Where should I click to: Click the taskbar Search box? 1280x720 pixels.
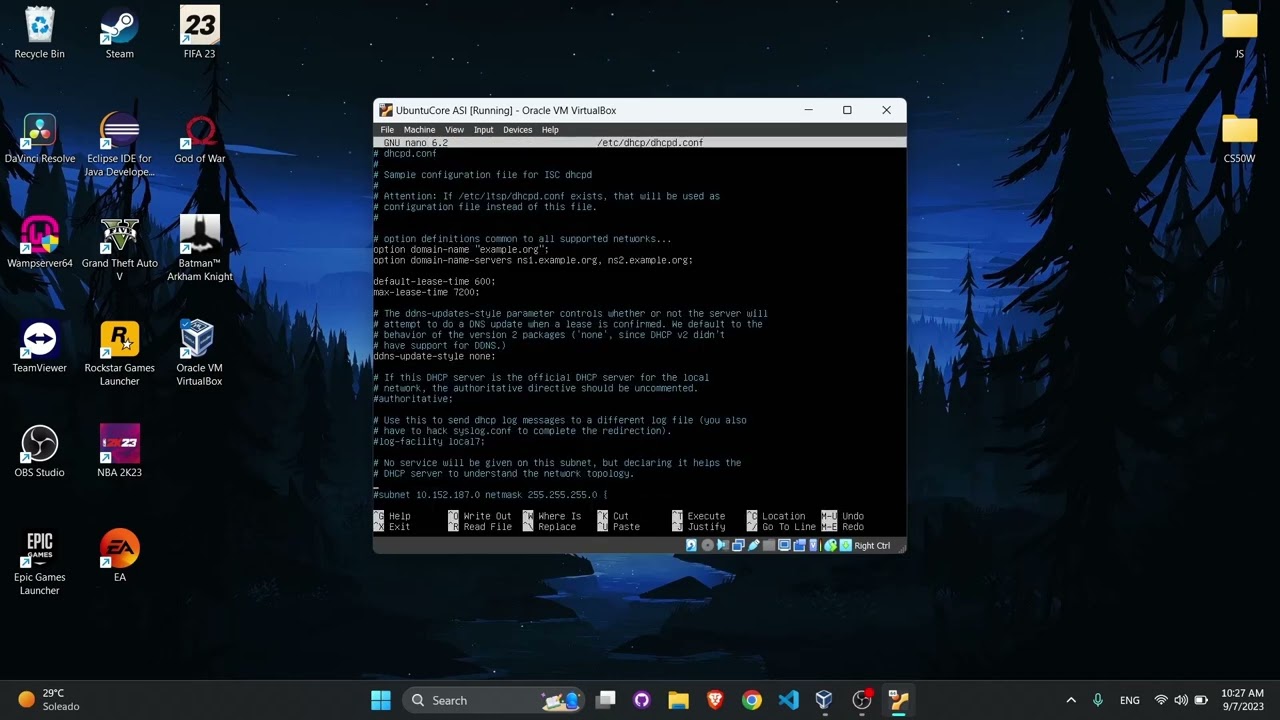[x=494, y=700]
